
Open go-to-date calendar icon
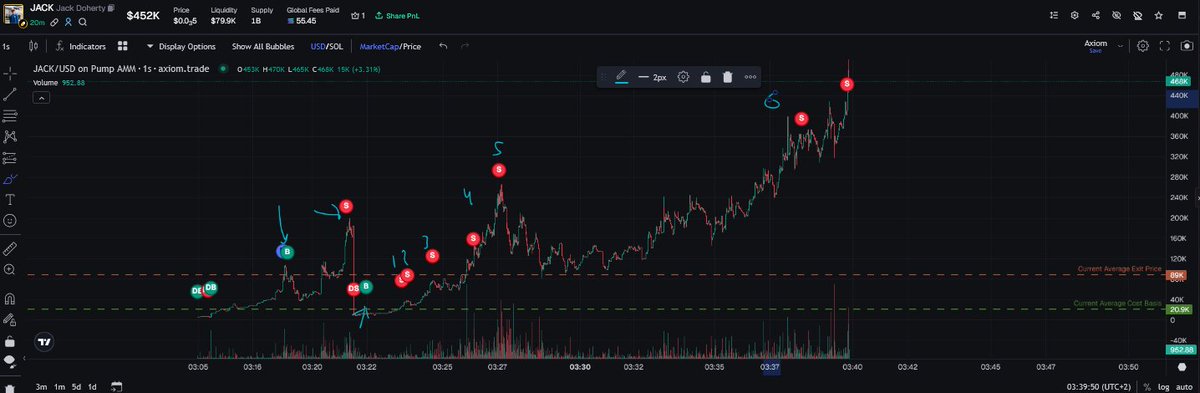pos(116,386)
